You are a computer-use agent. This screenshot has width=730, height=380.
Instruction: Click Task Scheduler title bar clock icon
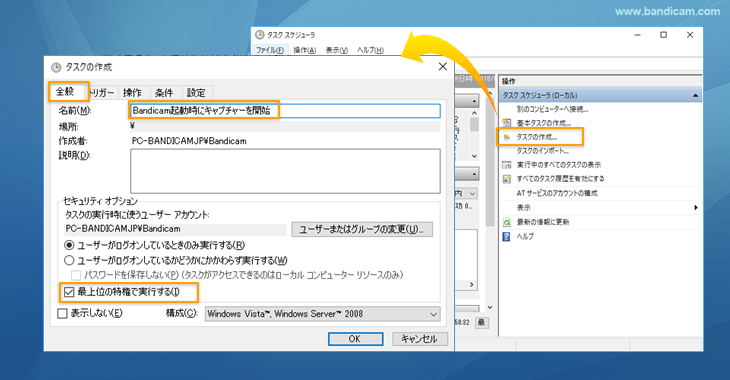click(260, 35)
